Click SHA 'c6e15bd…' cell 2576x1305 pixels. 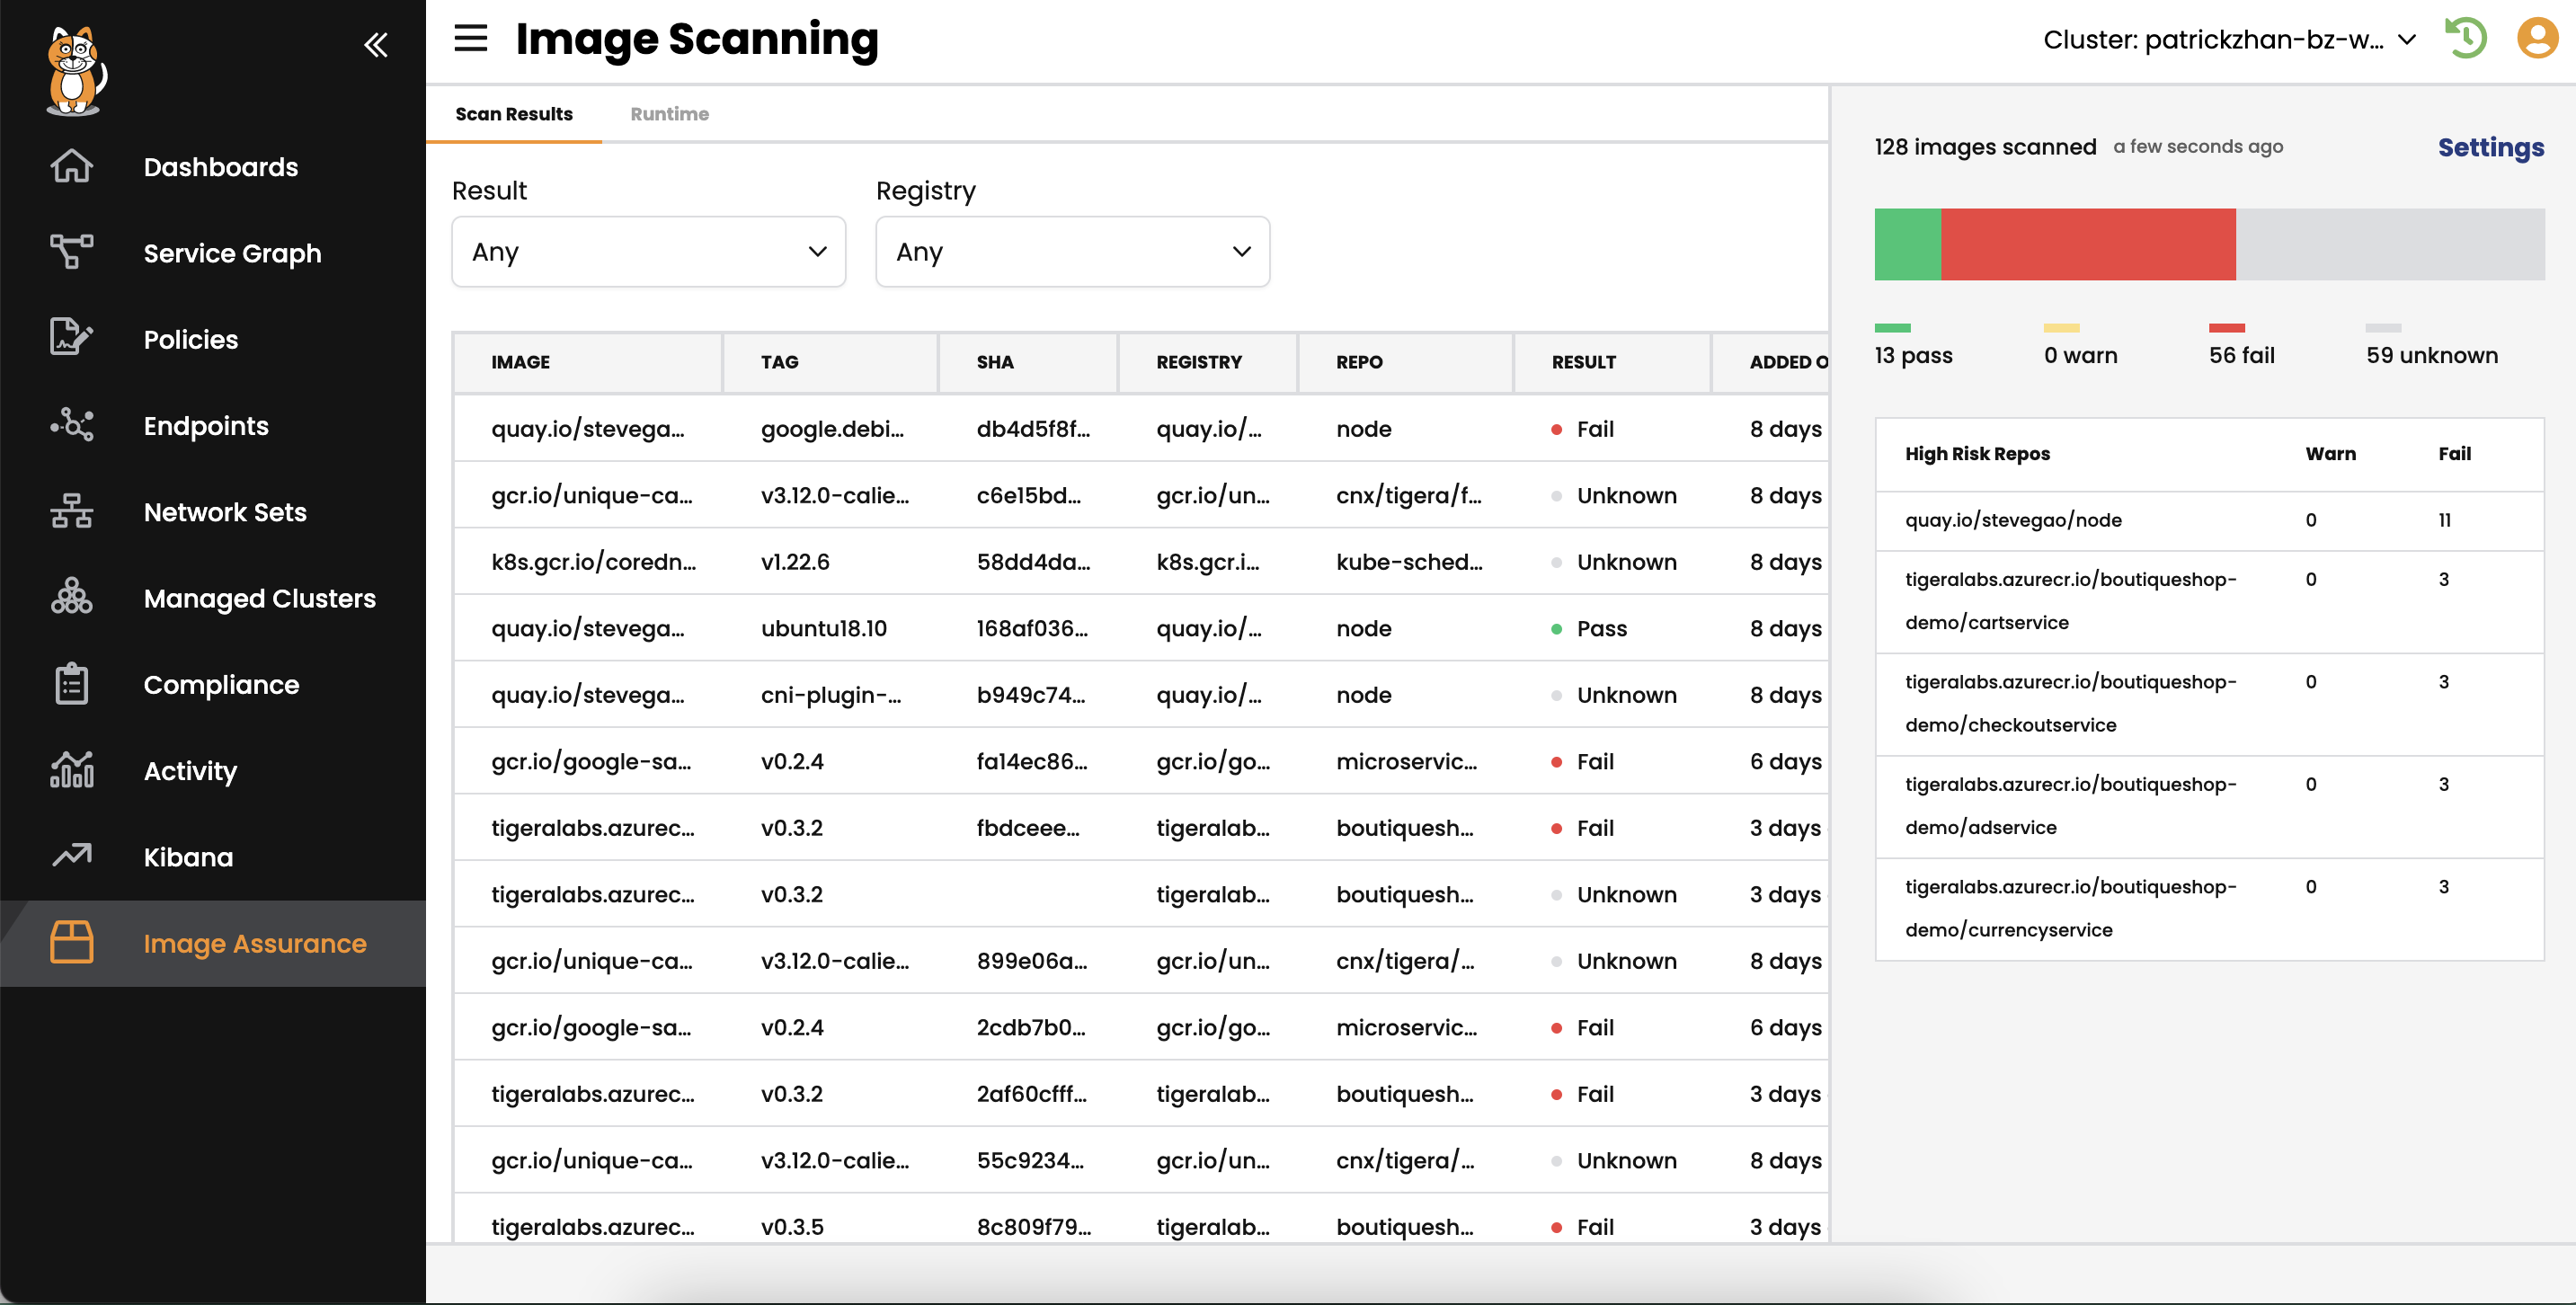1028,495
